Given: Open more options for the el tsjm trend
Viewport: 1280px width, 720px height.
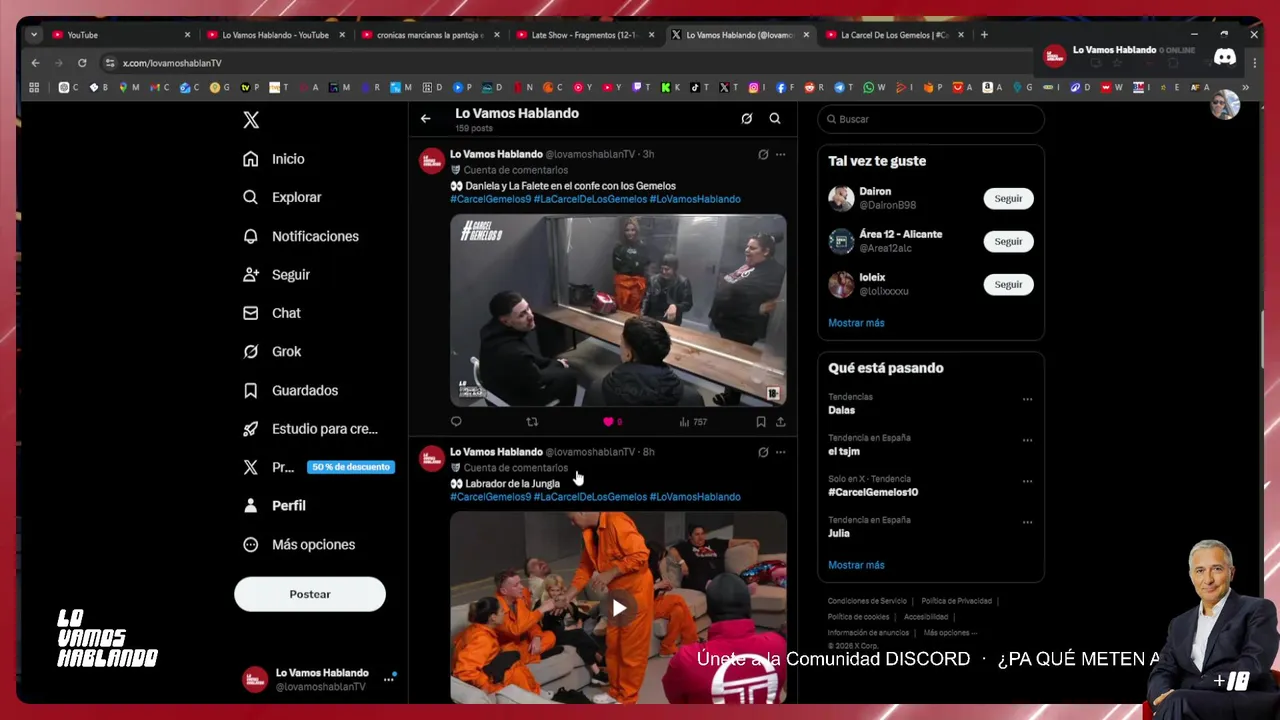Looking at the screenshot, I should click(1027, 440).
